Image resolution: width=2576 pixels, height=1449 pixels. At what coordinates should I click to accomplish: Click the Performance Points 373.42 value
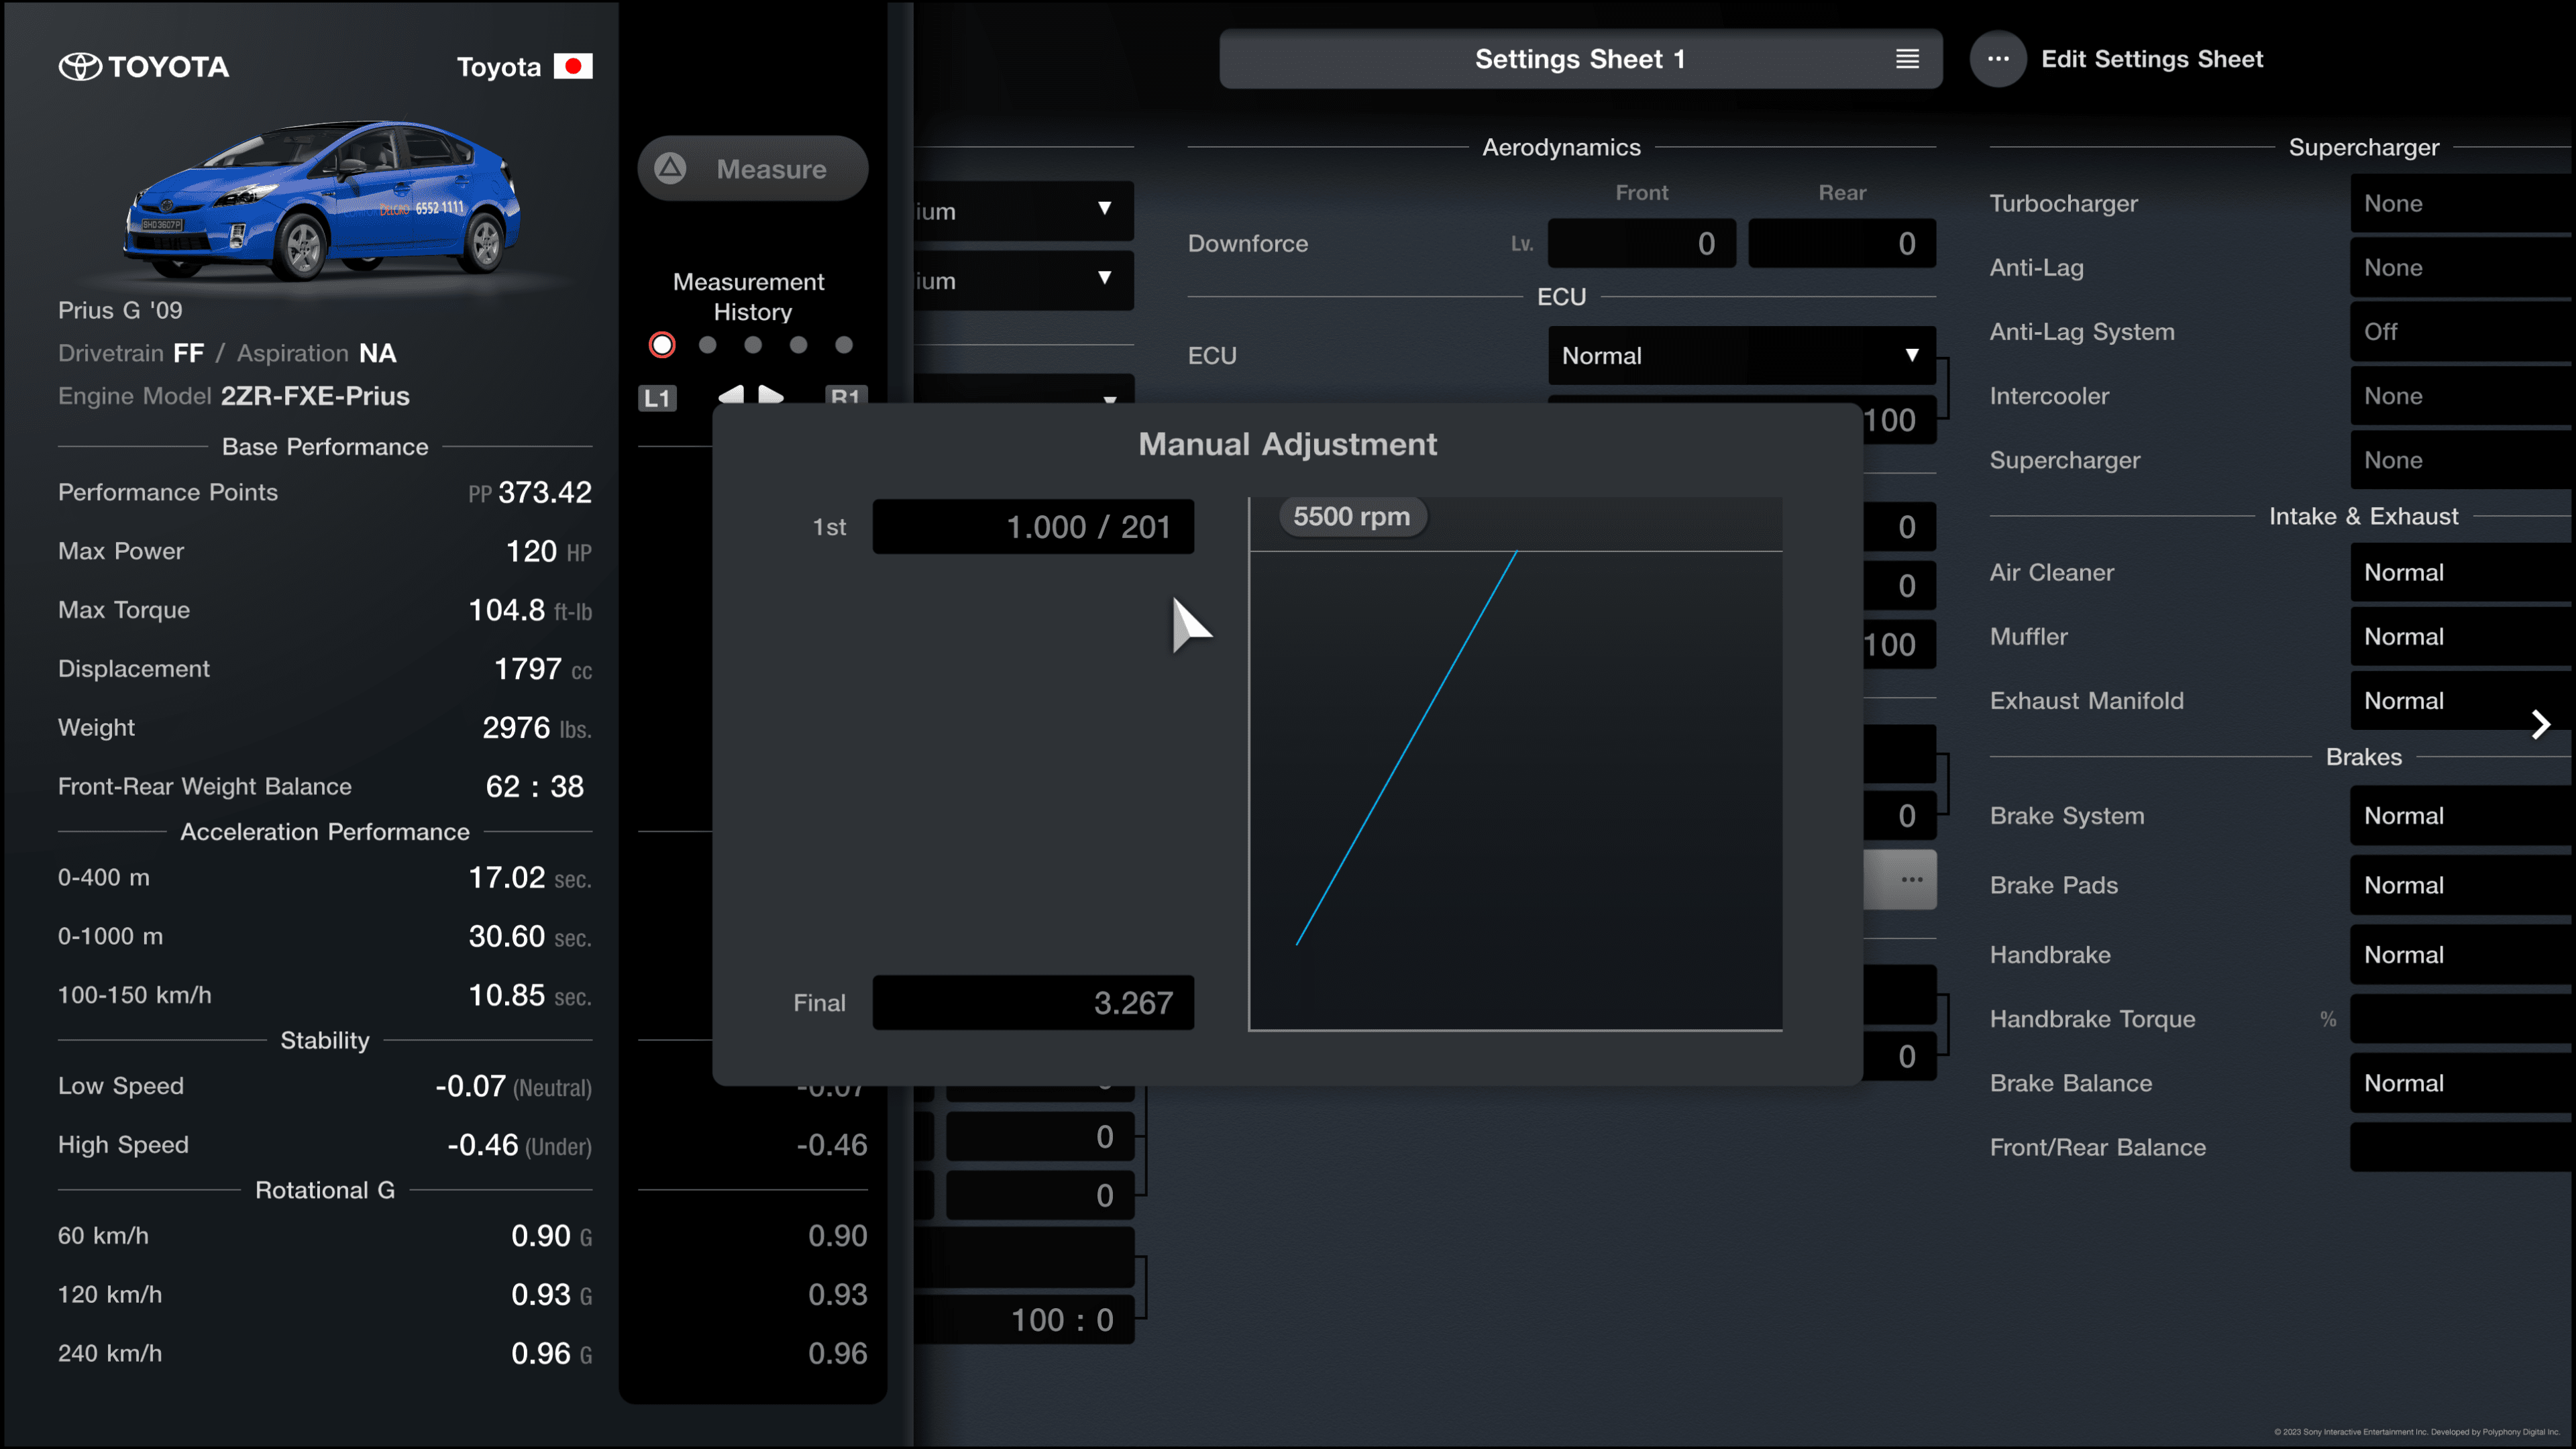click(x=545, y=492)
